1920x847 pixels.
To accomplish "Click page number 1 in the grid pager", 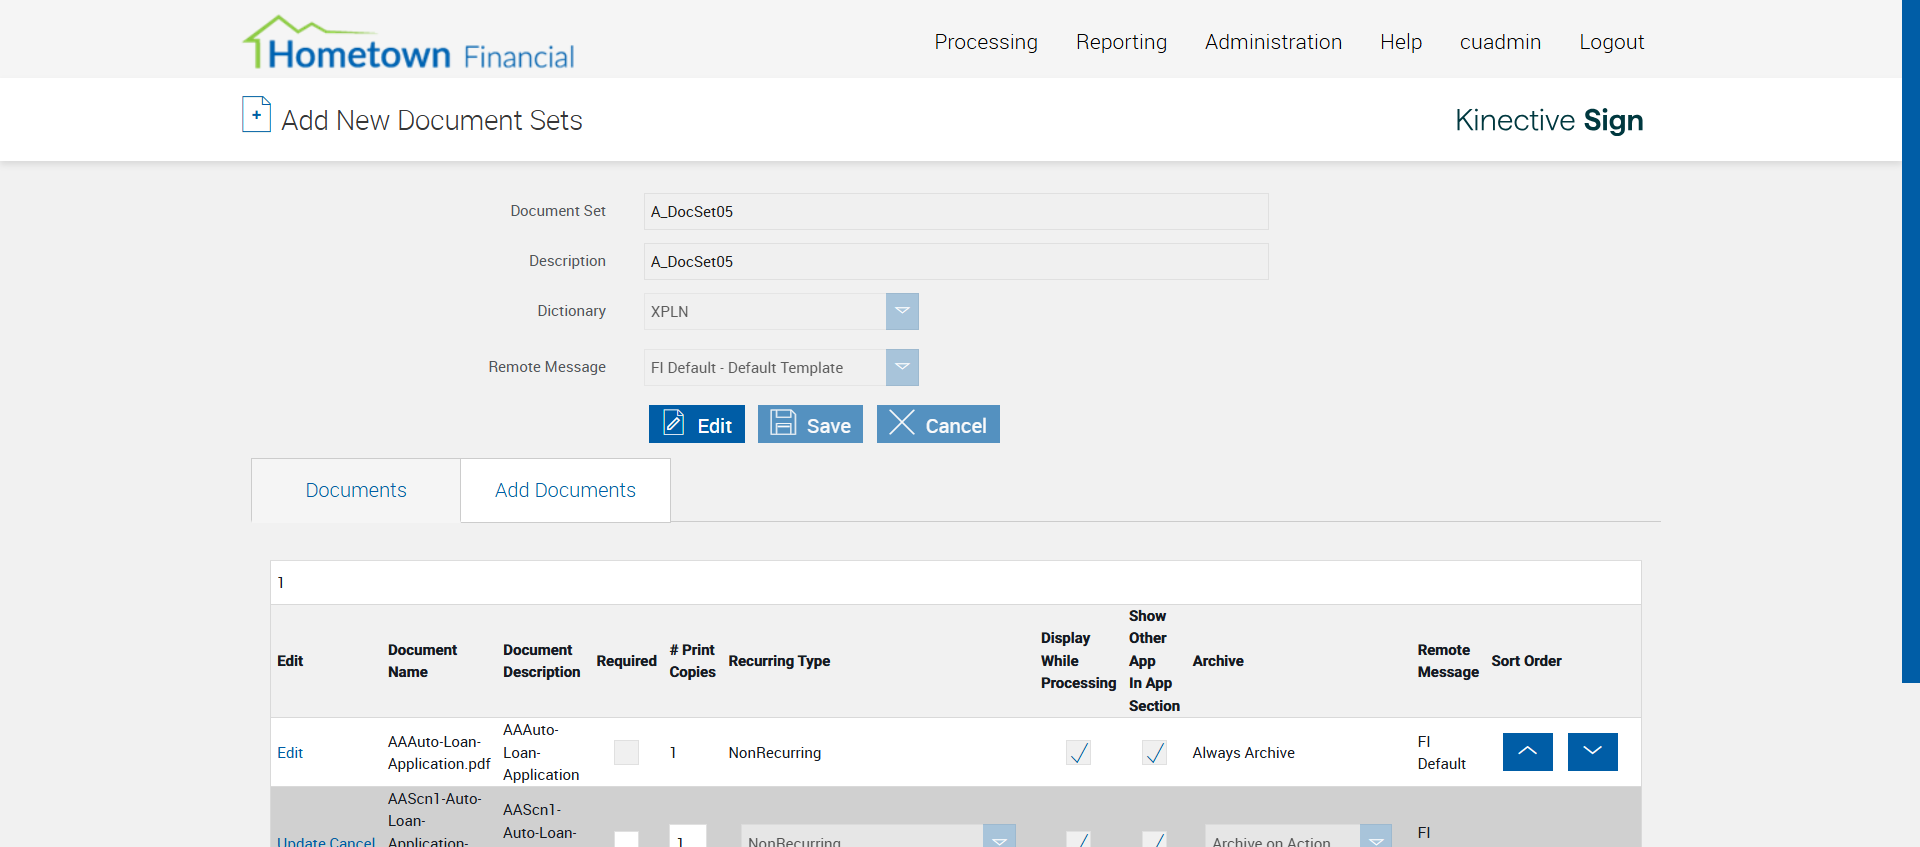I will click(x=281, y=583).
